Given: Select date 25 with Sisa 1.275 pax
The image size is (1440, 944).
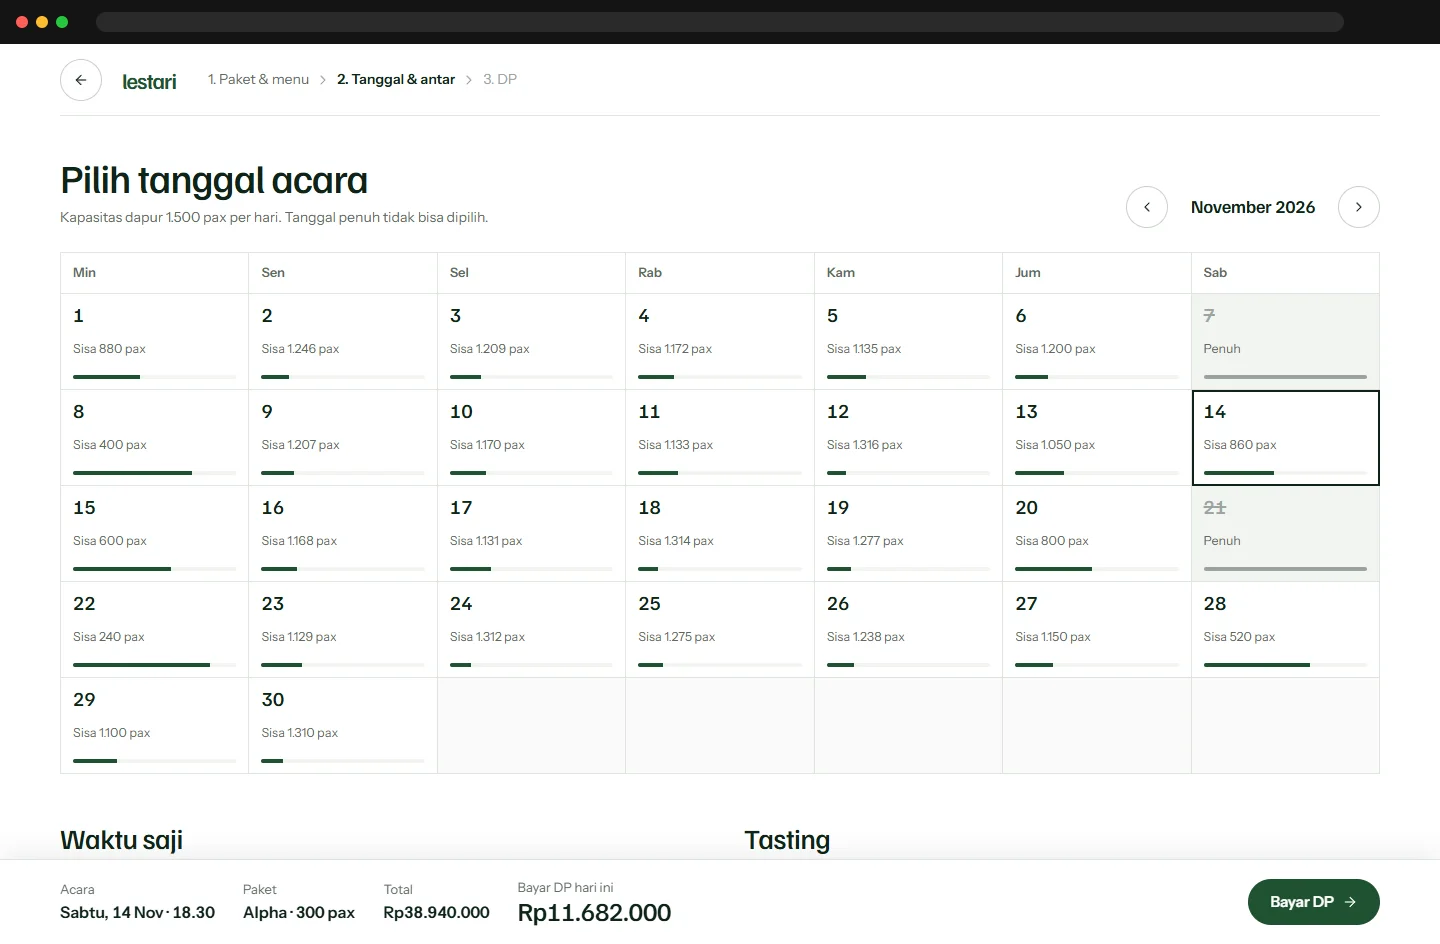Looking at the screenshot, I should point(720,630).
